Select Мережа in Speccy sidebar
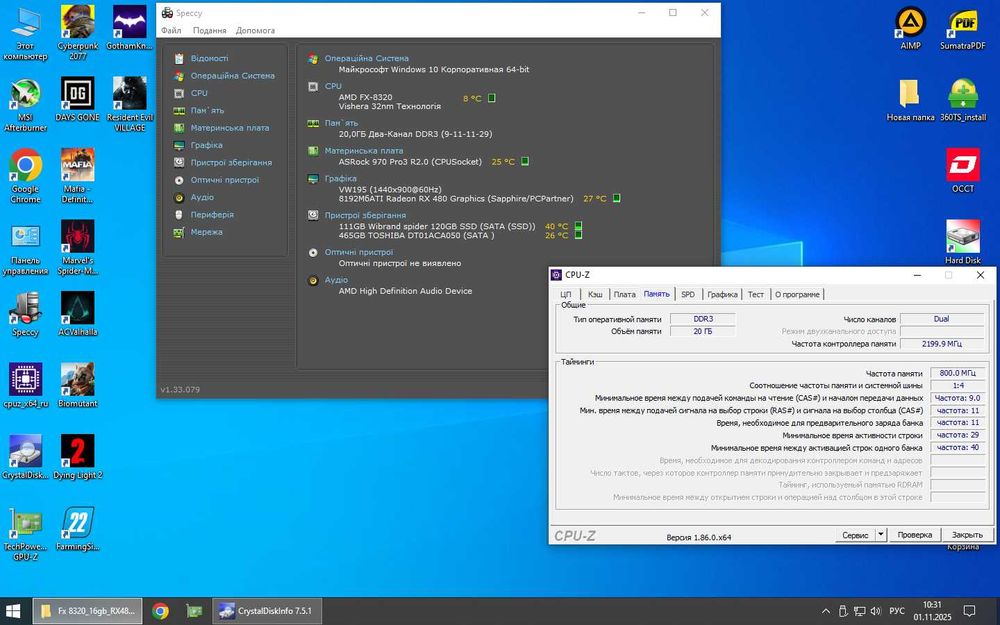The width and height of the screenshot is (1000, 625). click(x=206, y=232)
